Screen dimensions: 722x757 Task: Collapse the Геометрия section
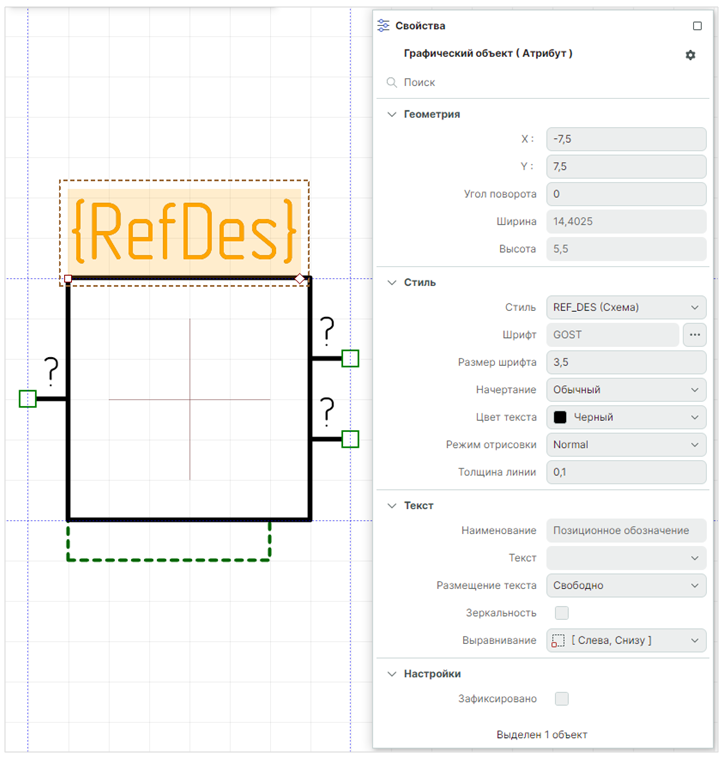pyautogui.click(x=392, y=114)
